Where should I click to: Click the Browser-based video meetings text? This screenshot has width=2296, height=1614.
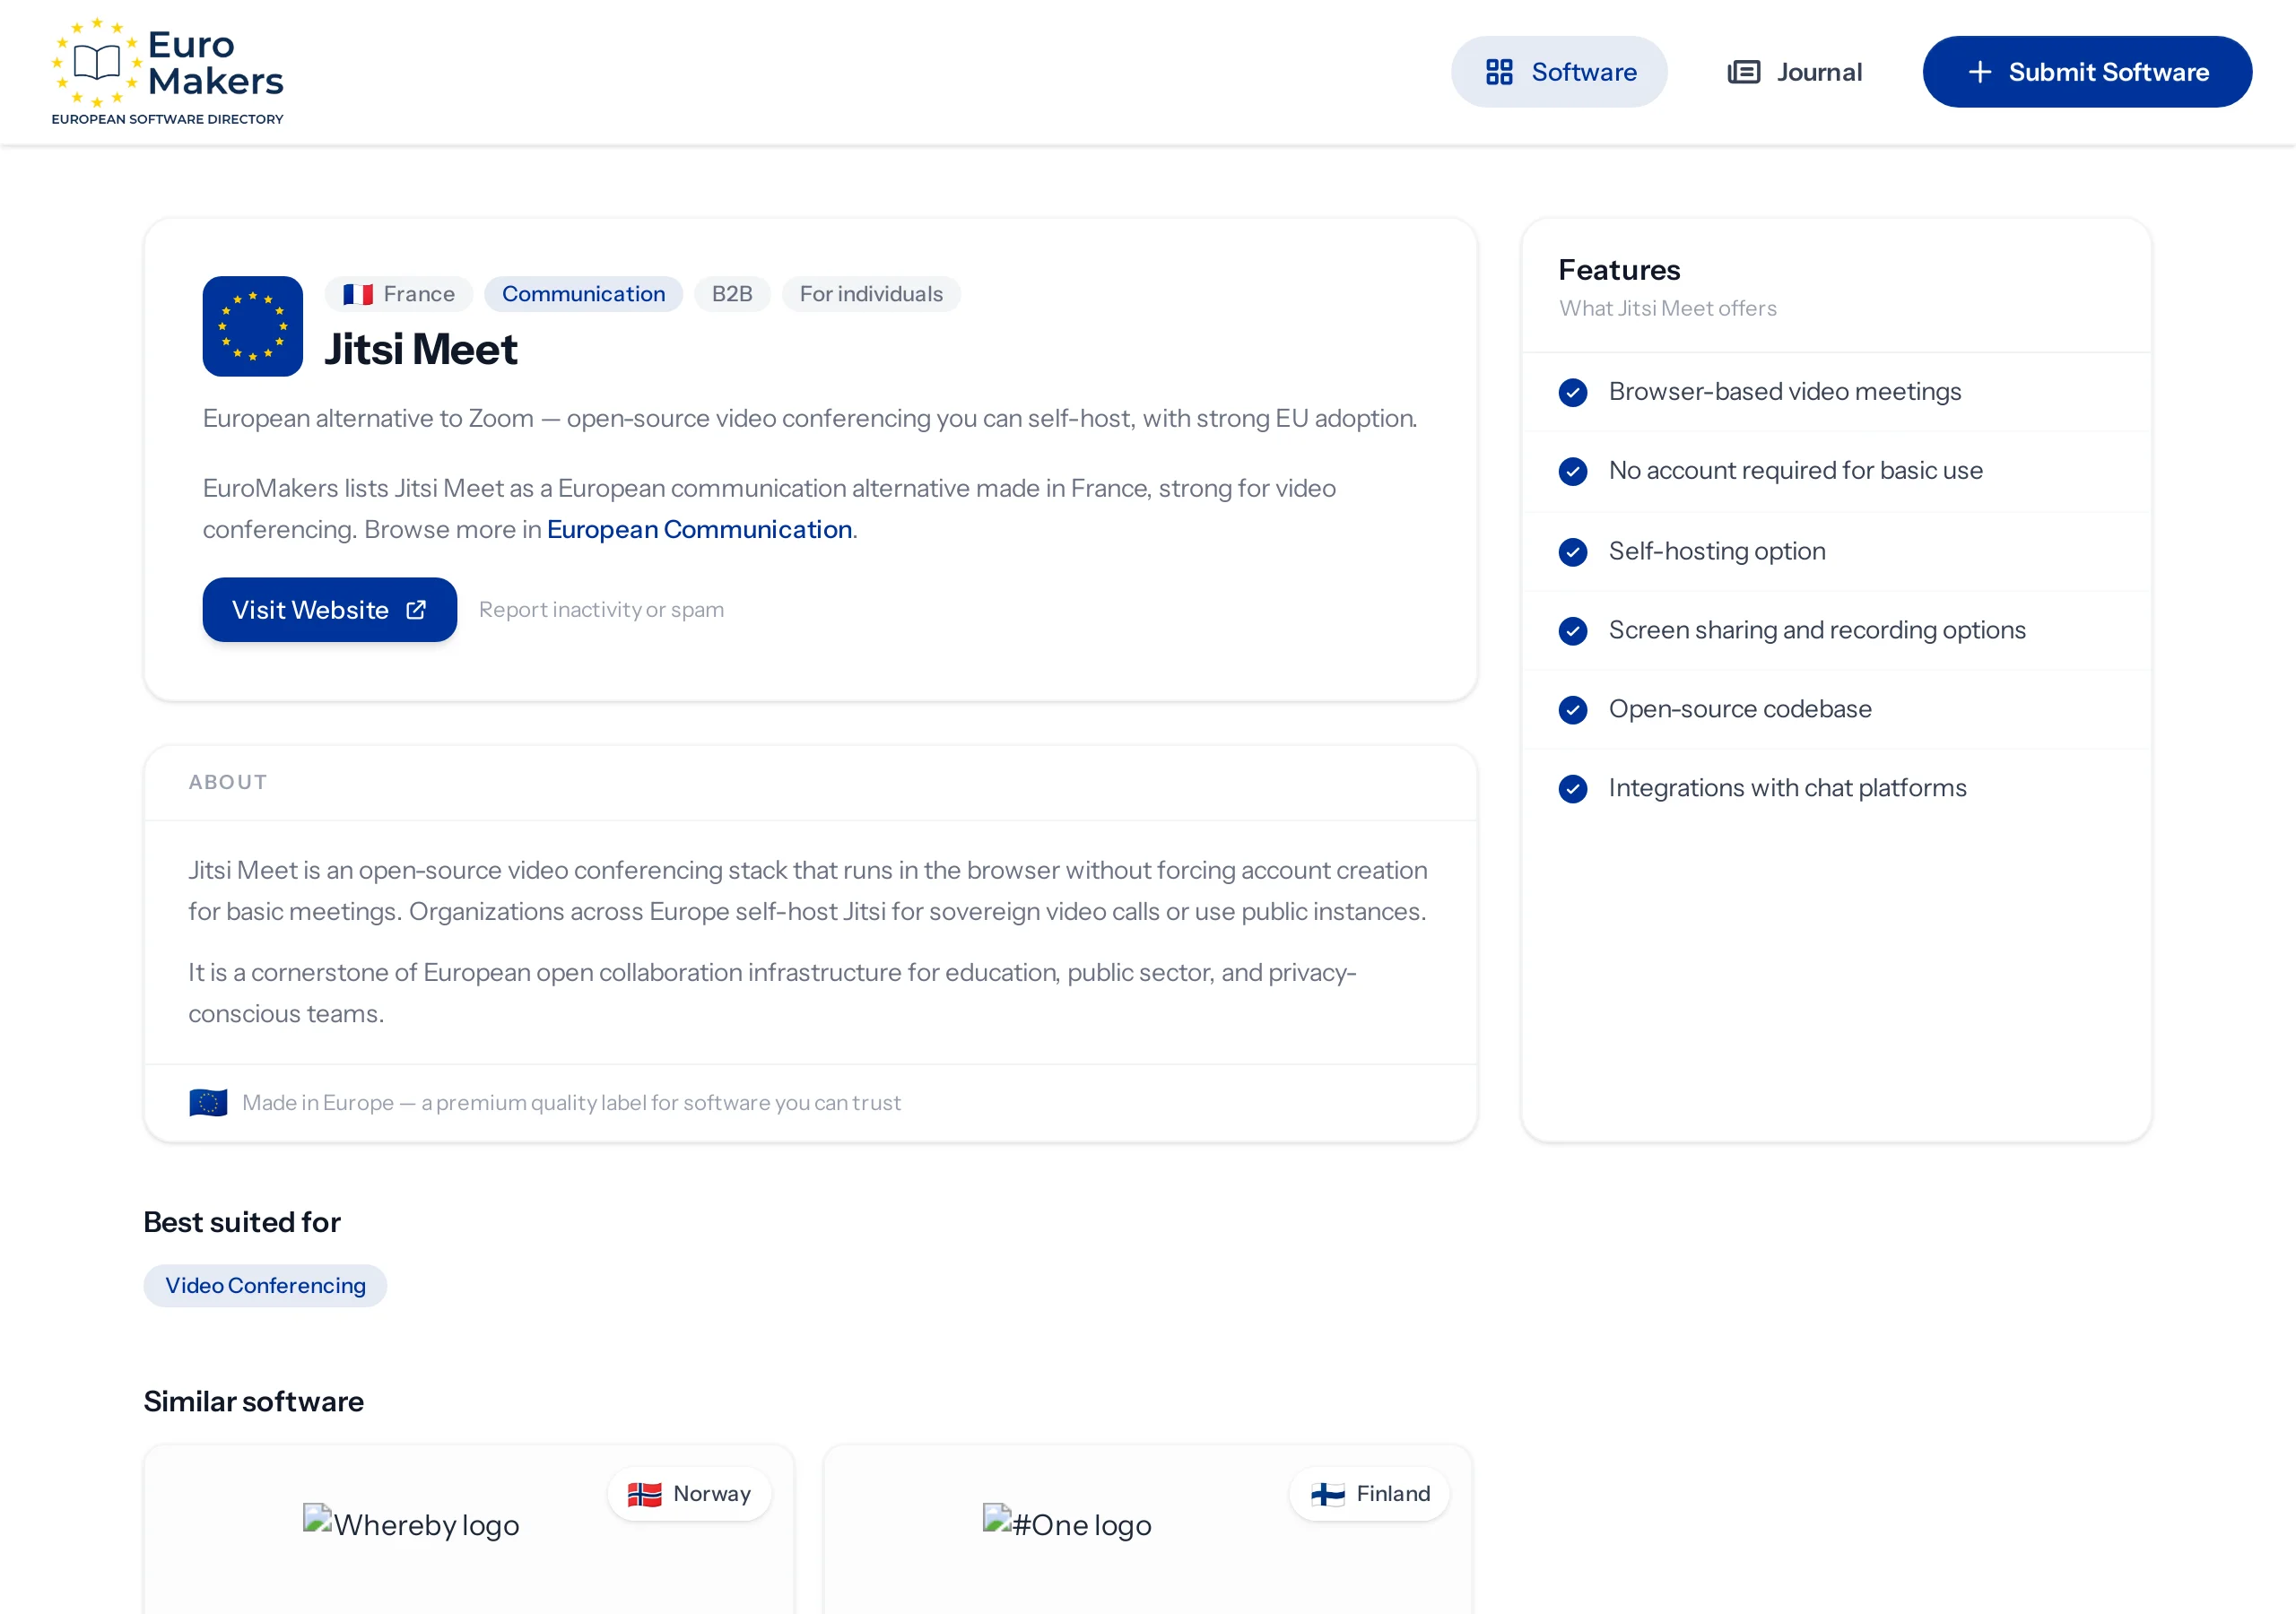[x=1784, y=391]
